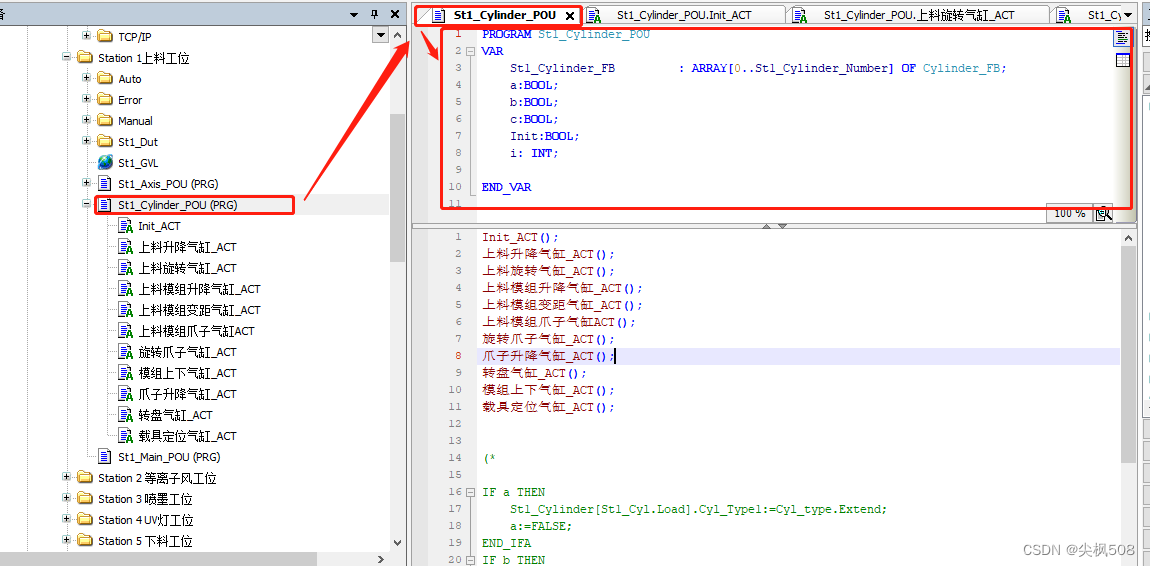This screenshot has width=1150, height=566.
Task: Select St1_Axis_POU (PRG) in the tree
Action: 168,183
